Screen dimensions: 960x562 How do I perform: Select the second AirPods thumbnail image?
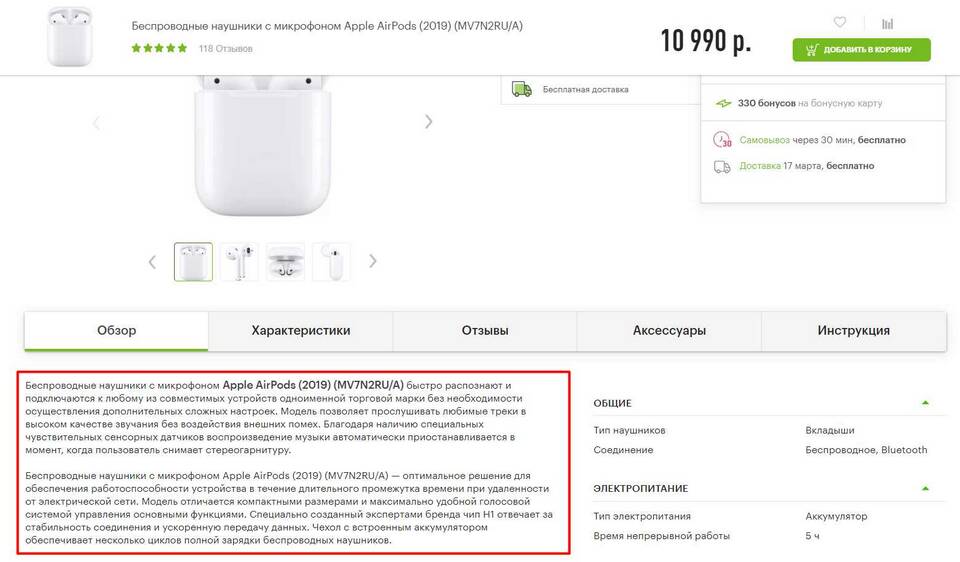click(239, 261)
